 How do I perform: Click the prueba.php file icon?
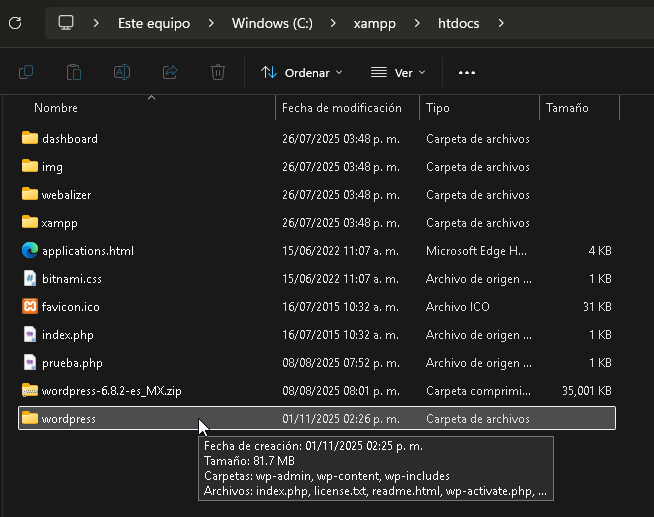tap(30, 362)
